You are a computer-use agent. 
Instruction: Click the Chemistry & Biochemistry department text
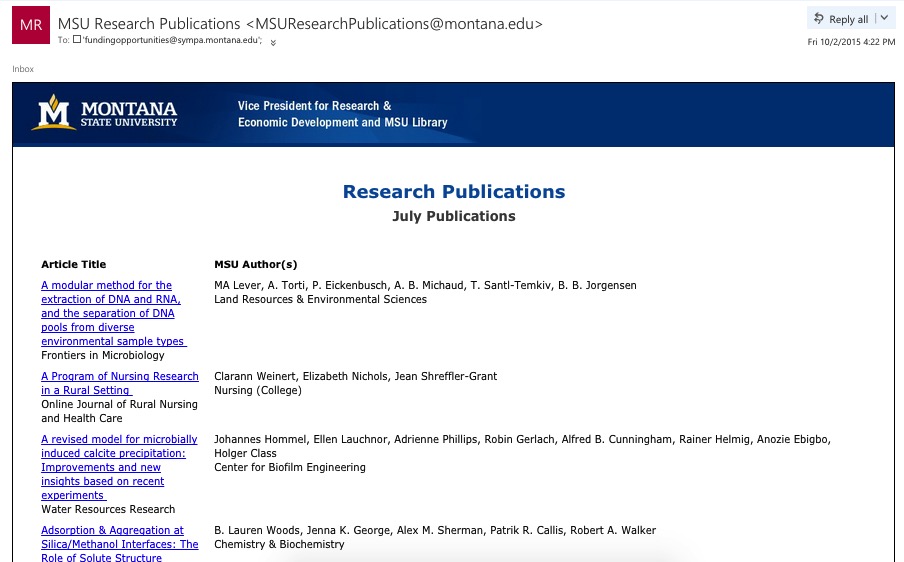pyautogui.click(x=279, y=544)
